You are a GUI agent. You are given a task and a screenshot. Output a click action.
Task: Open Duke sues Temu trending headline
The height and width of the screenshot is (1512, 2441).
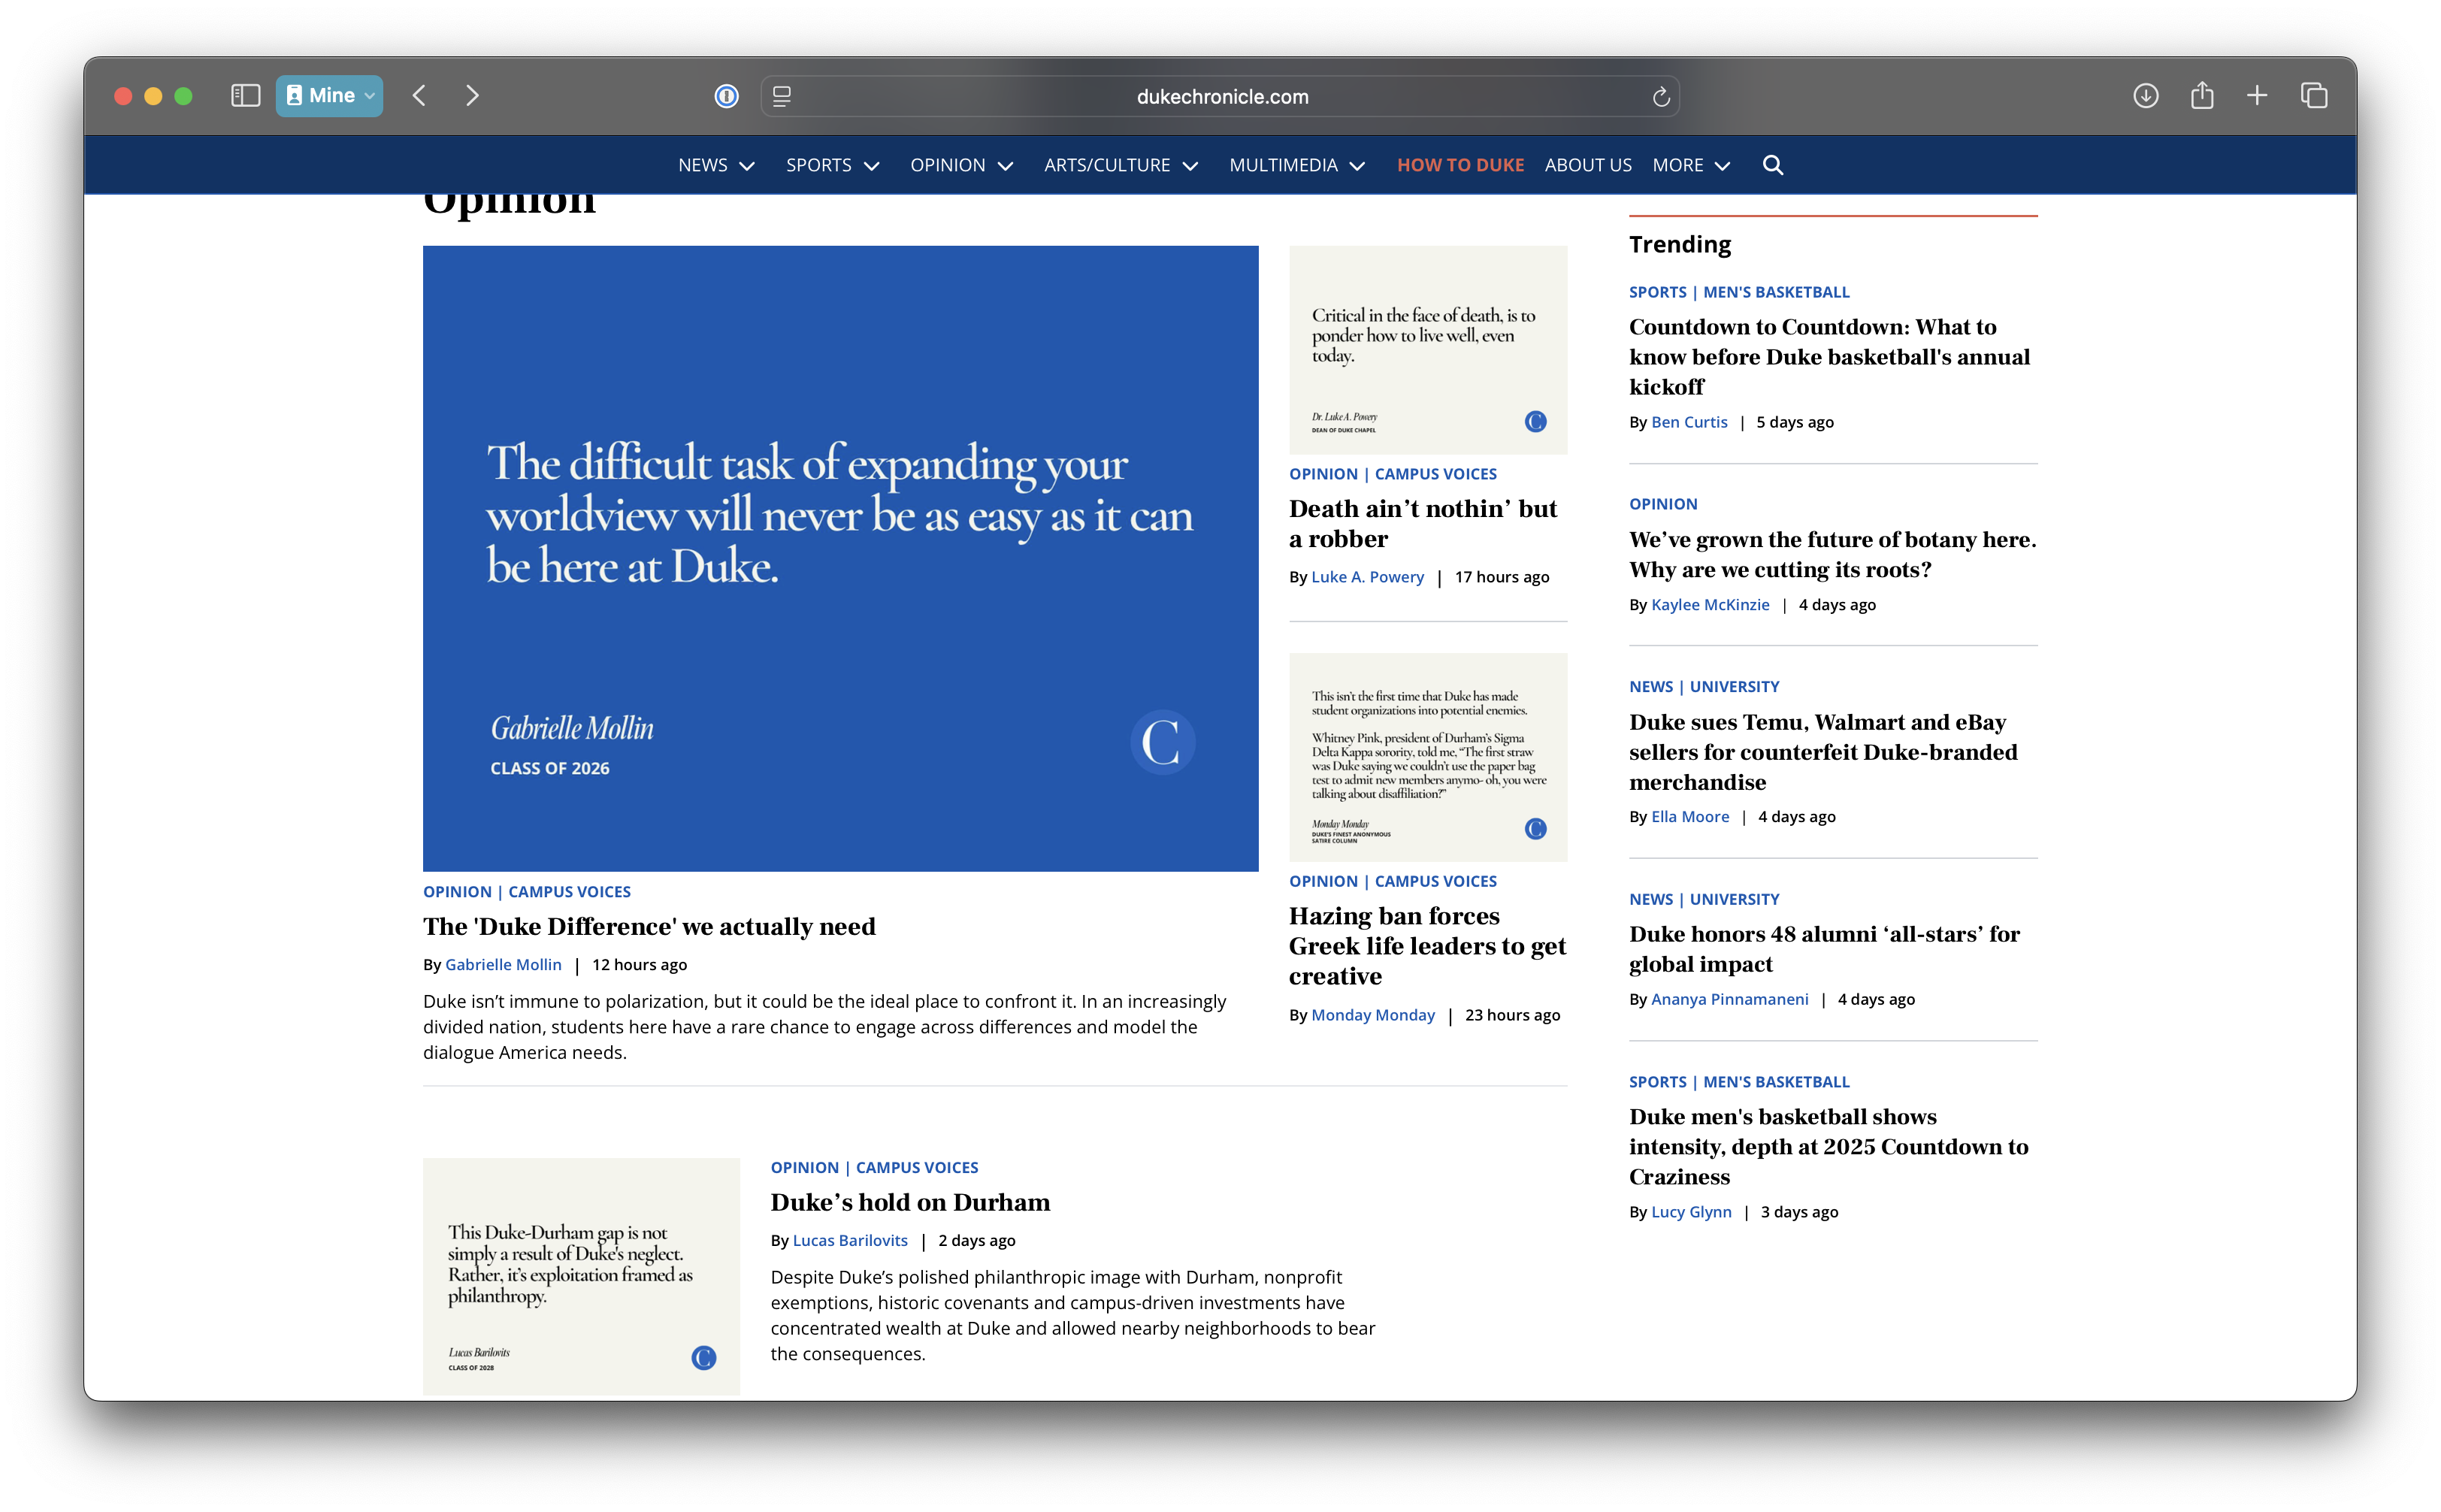pos(1822,751)
